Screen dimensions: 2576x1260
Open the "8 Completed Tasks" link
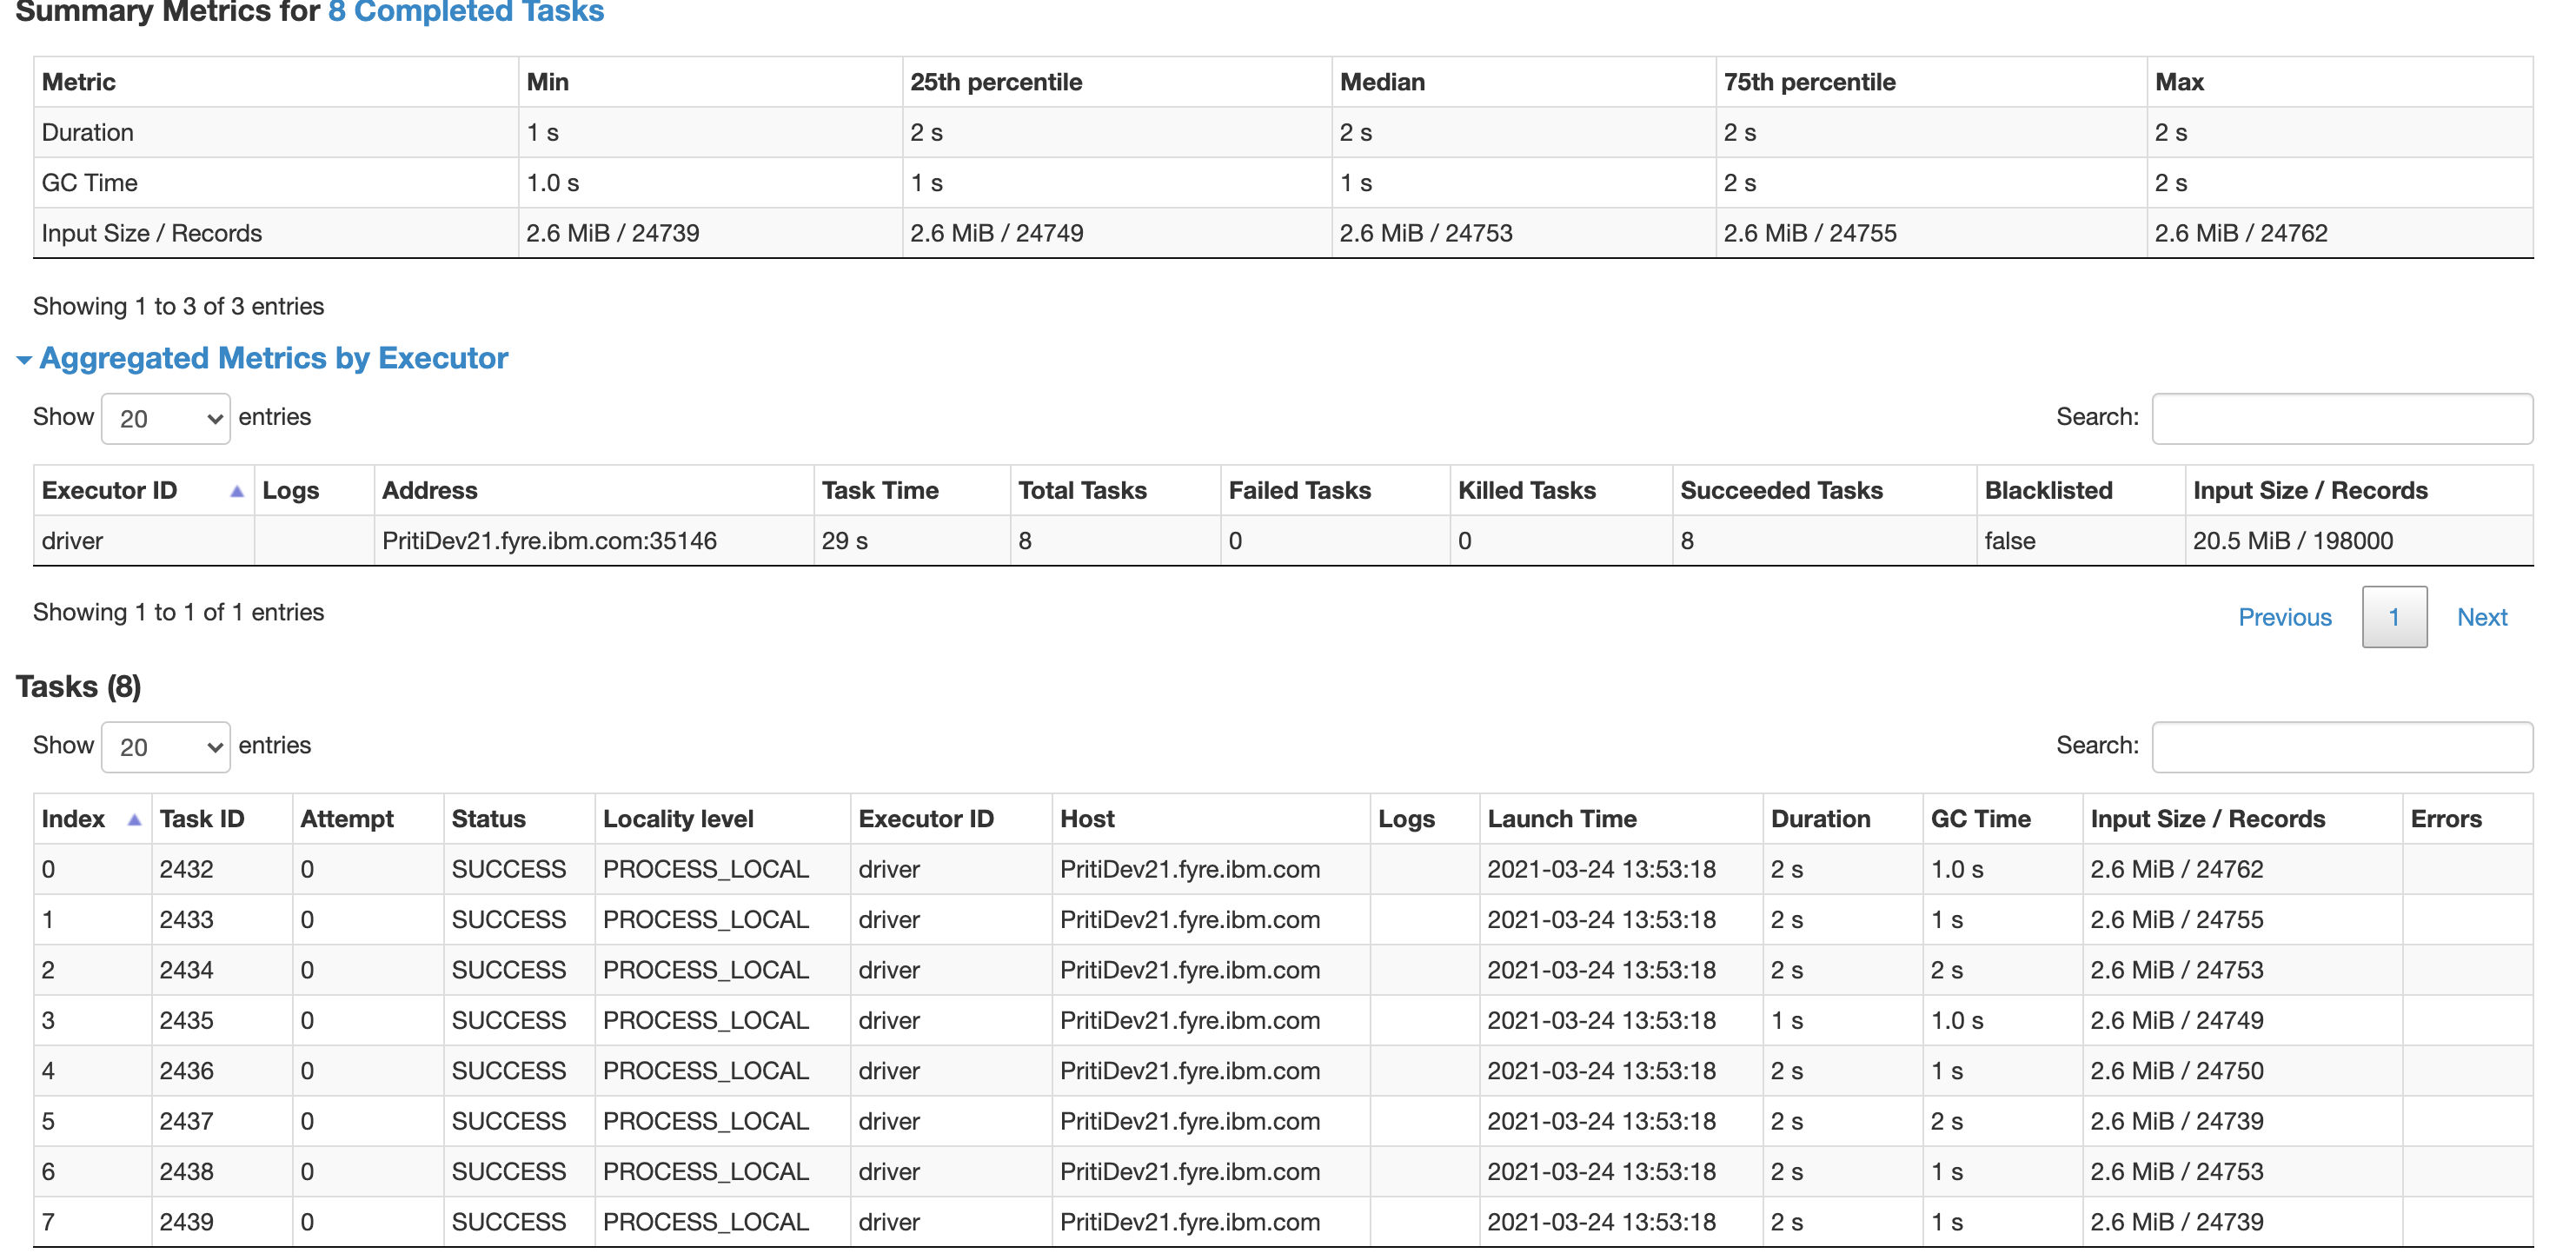(465, 13)
